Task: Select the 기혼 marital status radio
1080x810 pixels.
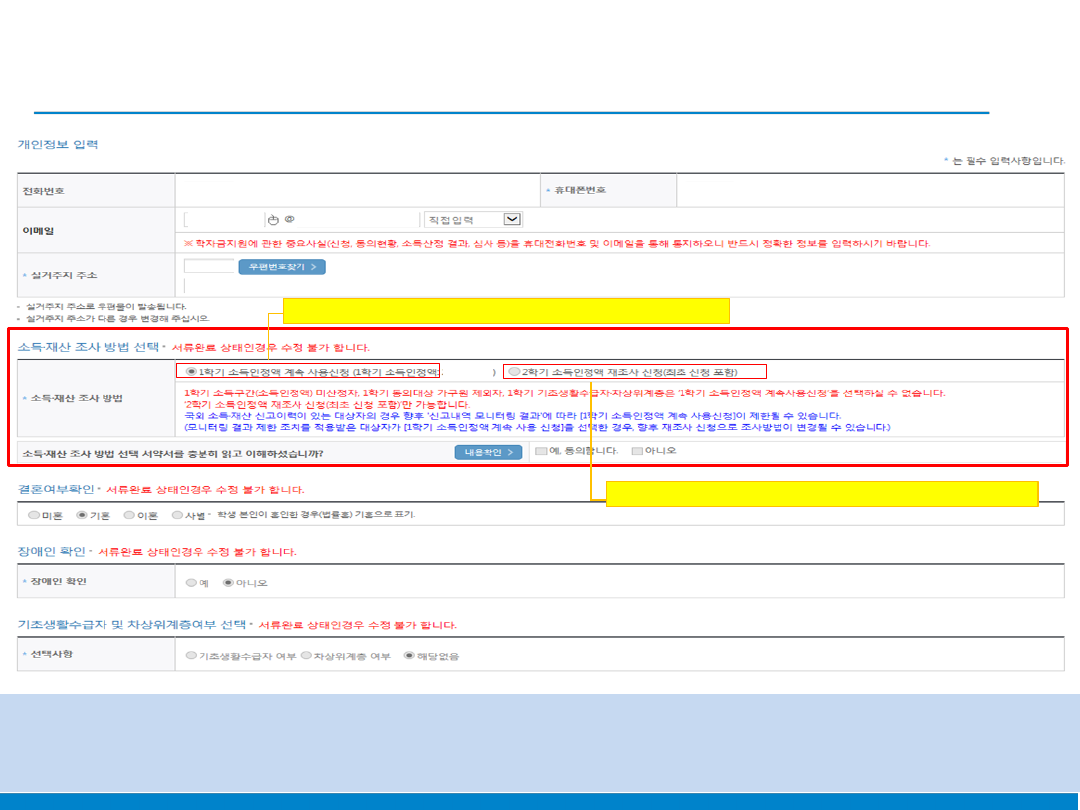Action: (x=82, y=515)
